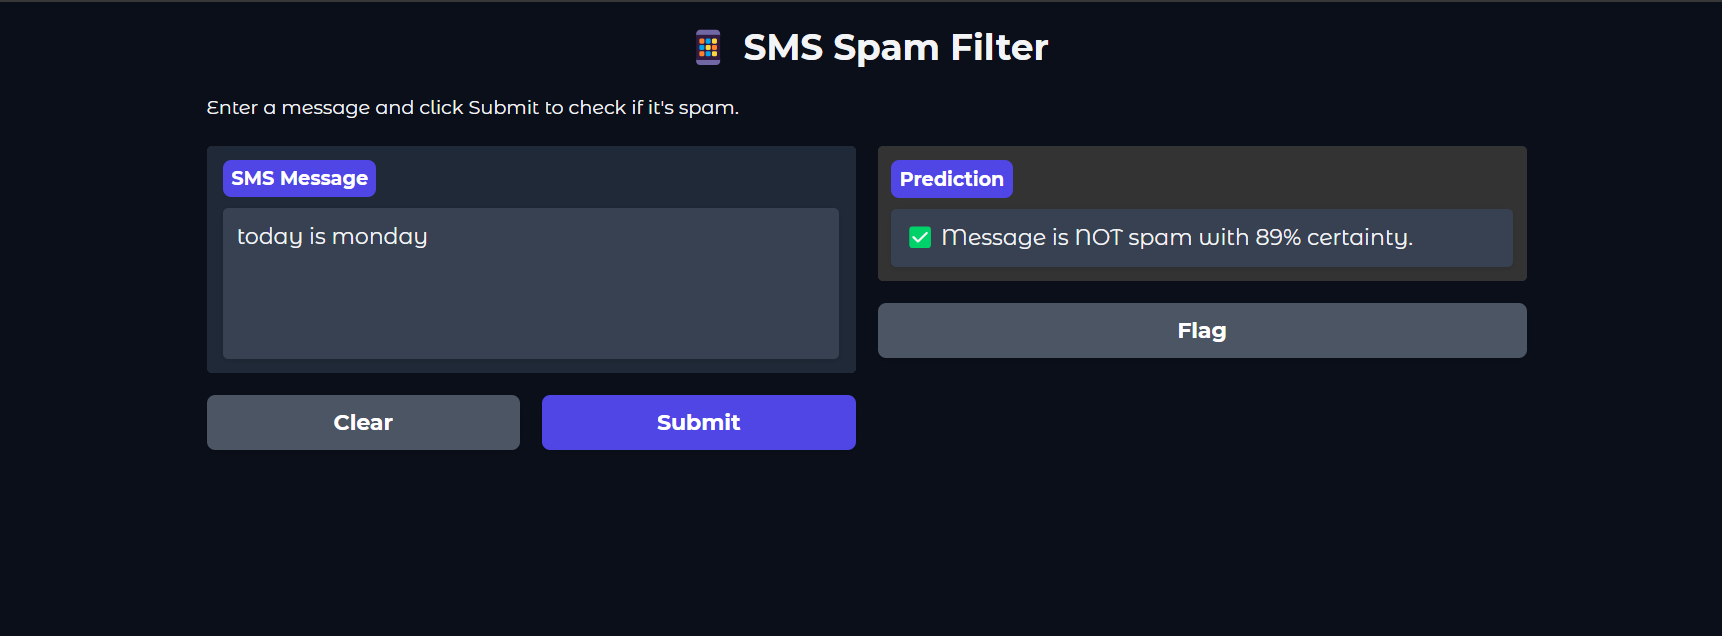Submit the message for spam checking

[x=698, y=422]
